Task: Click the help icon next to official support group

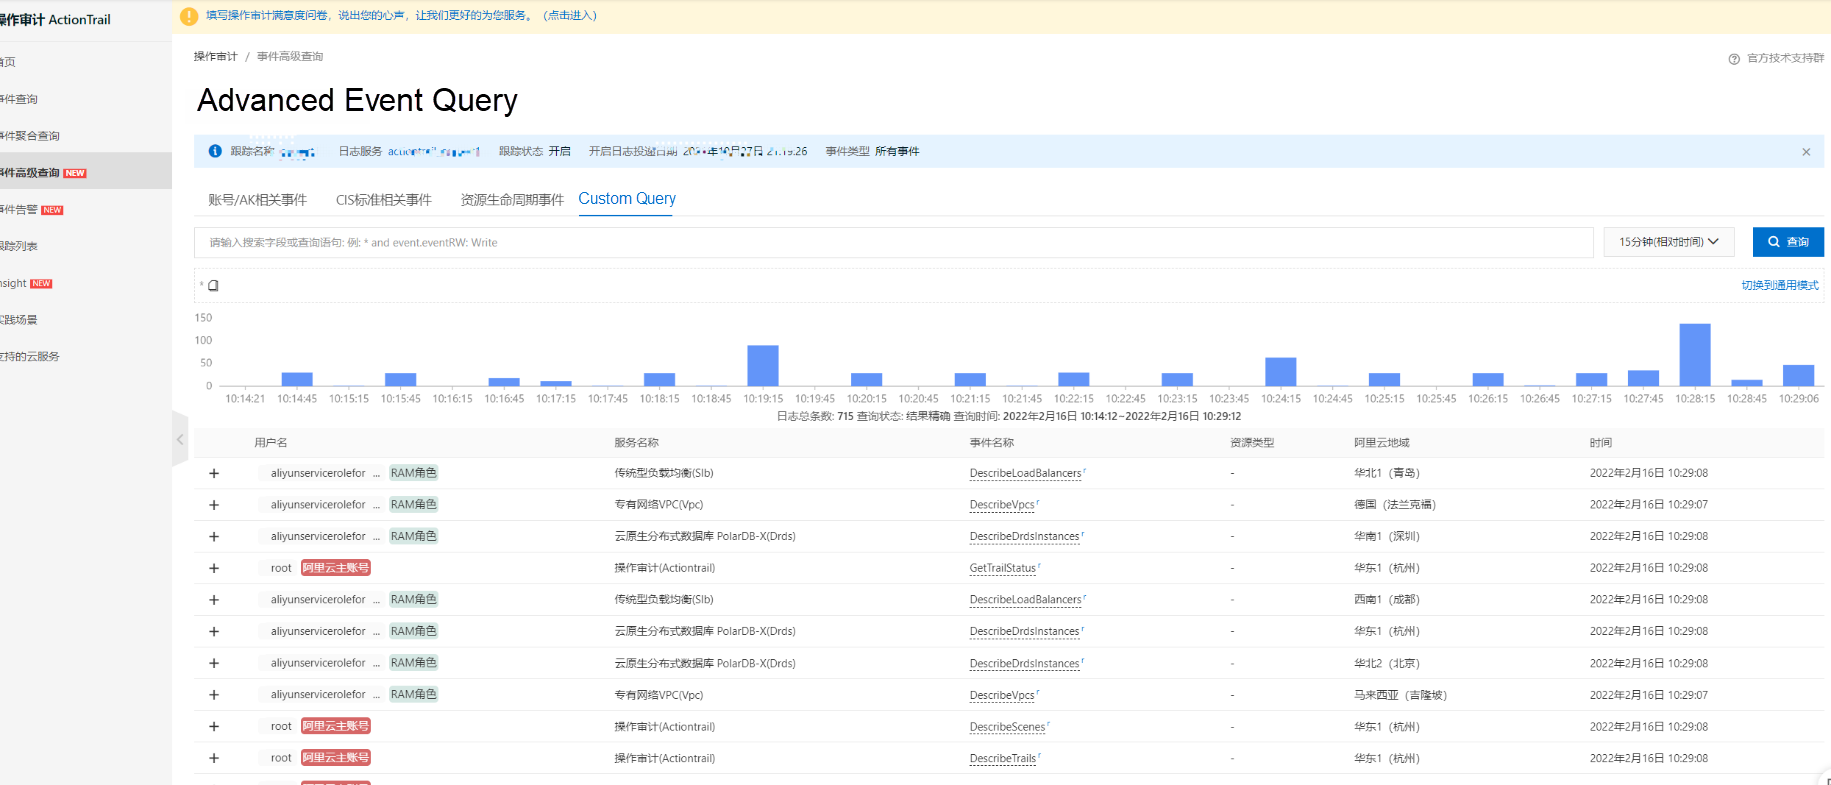Action: [1734, 59]
